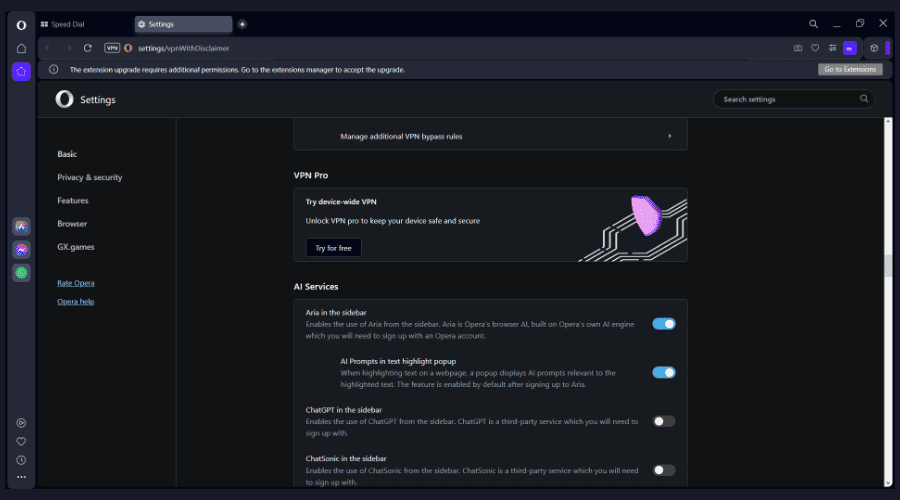Click Try for free VPN Pro button
Screen dimensions: 900x500
[333, 248]
